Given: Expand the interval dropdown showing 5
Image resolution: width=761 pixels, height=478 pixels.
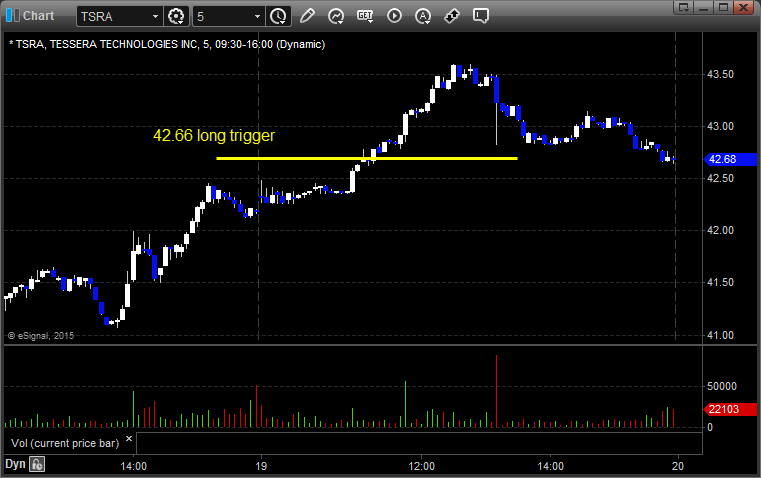Looking at the screenshot, I should click(257, 16).
